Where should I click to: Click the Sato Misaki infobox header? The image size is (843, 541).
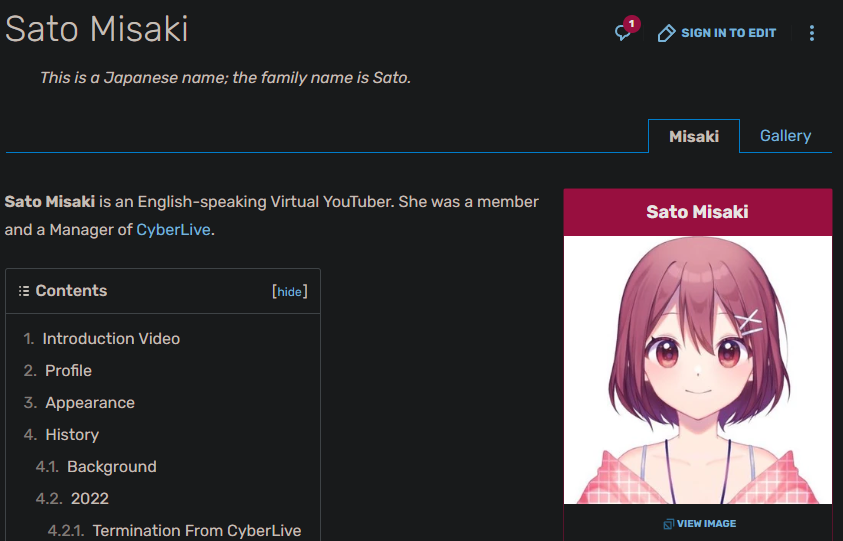tap(697, 212)
